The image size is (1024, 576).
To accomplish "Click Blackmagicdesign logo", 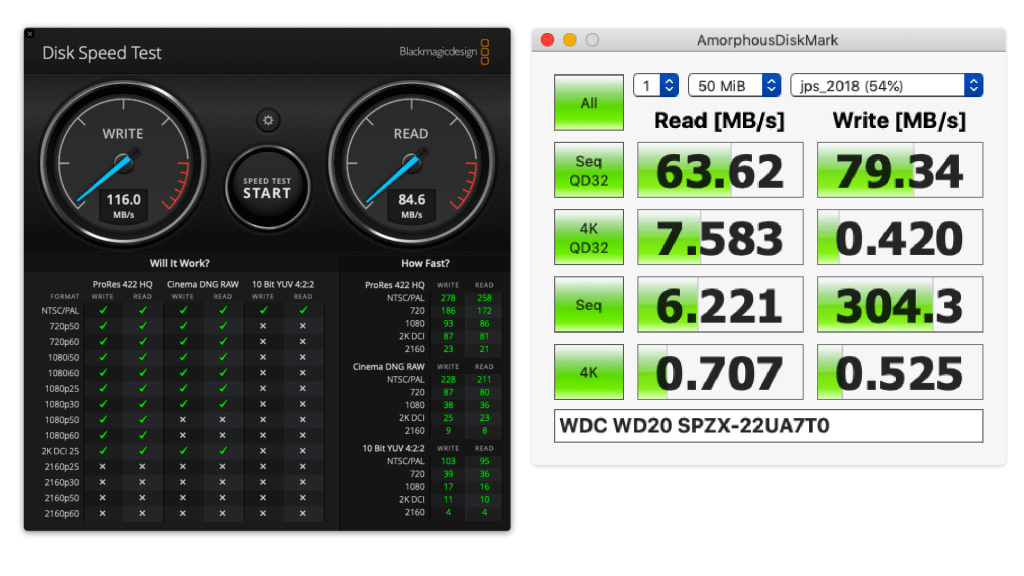I will pos(444,52).
